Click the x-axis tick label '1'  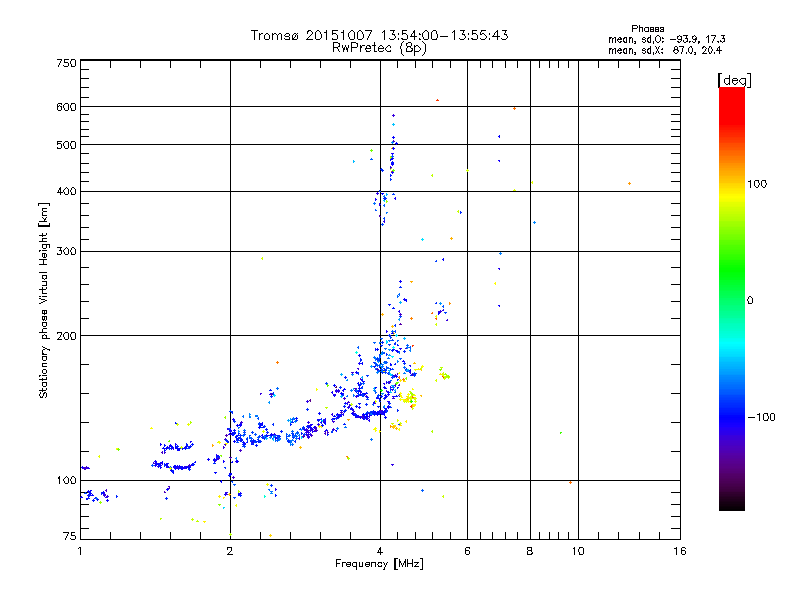coord(80,551)
